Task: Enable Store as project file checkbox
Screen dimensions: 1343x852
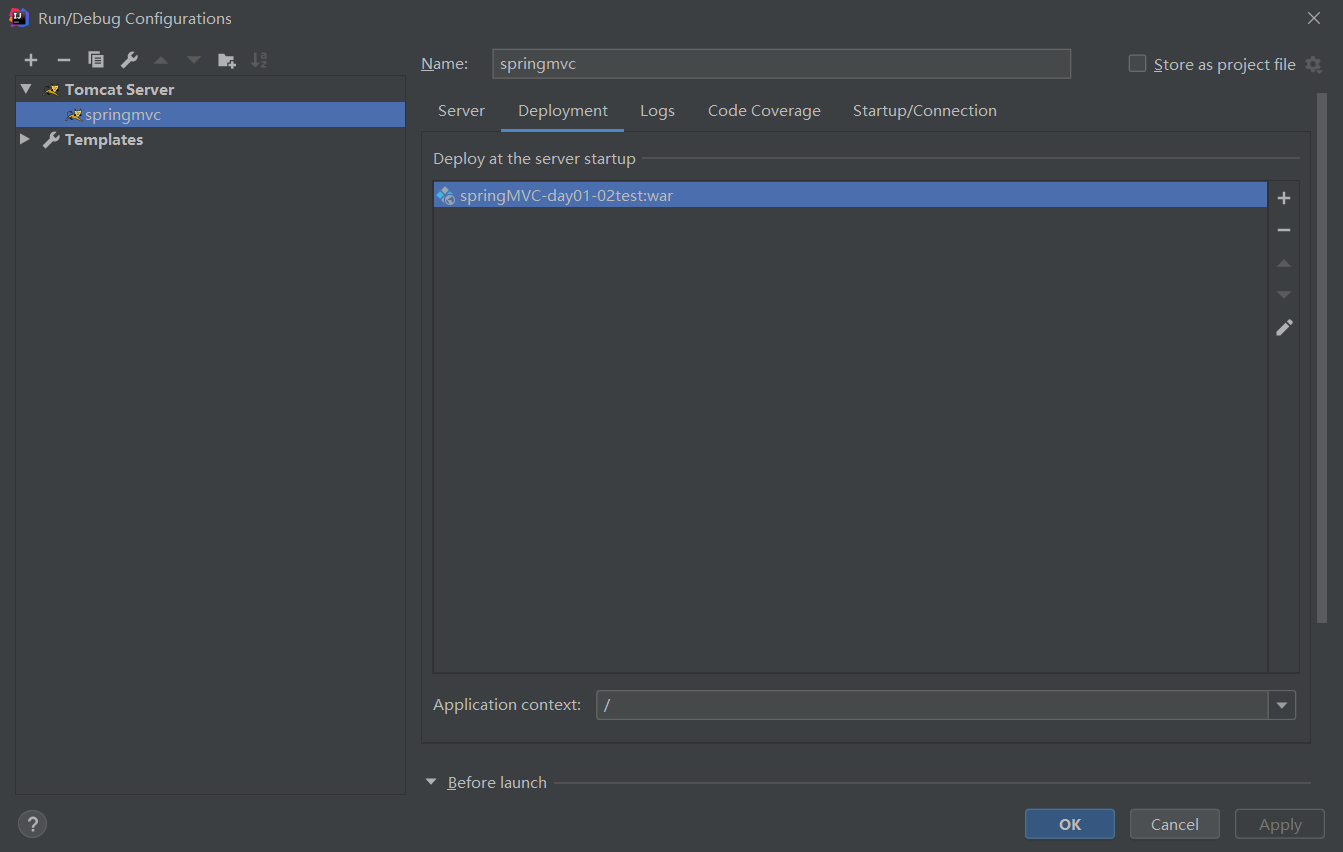Action: click(1137, 63)
